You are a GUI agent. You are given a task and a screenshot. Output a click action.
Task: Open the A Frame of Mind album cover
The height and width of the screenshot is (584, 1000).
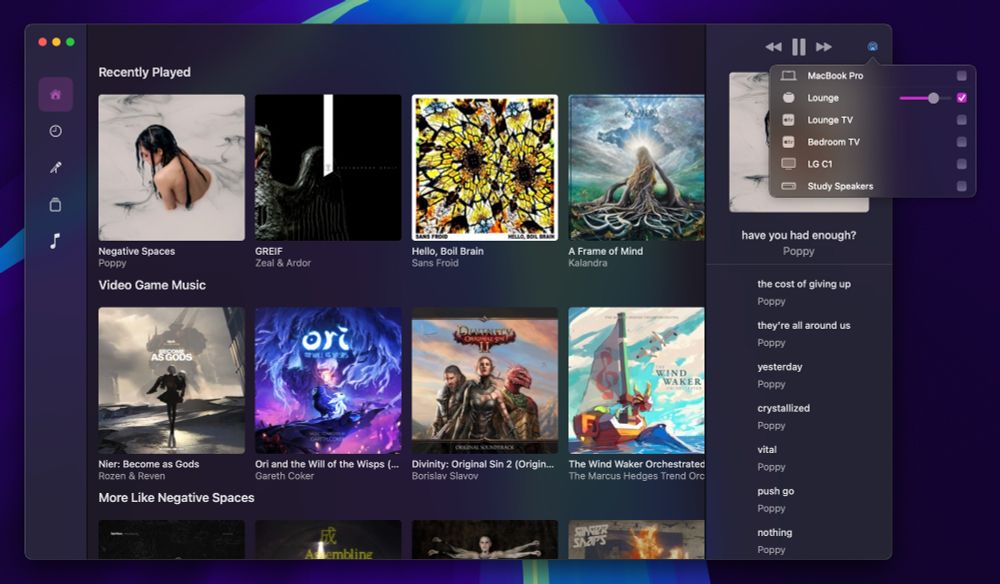pos(636,168)
